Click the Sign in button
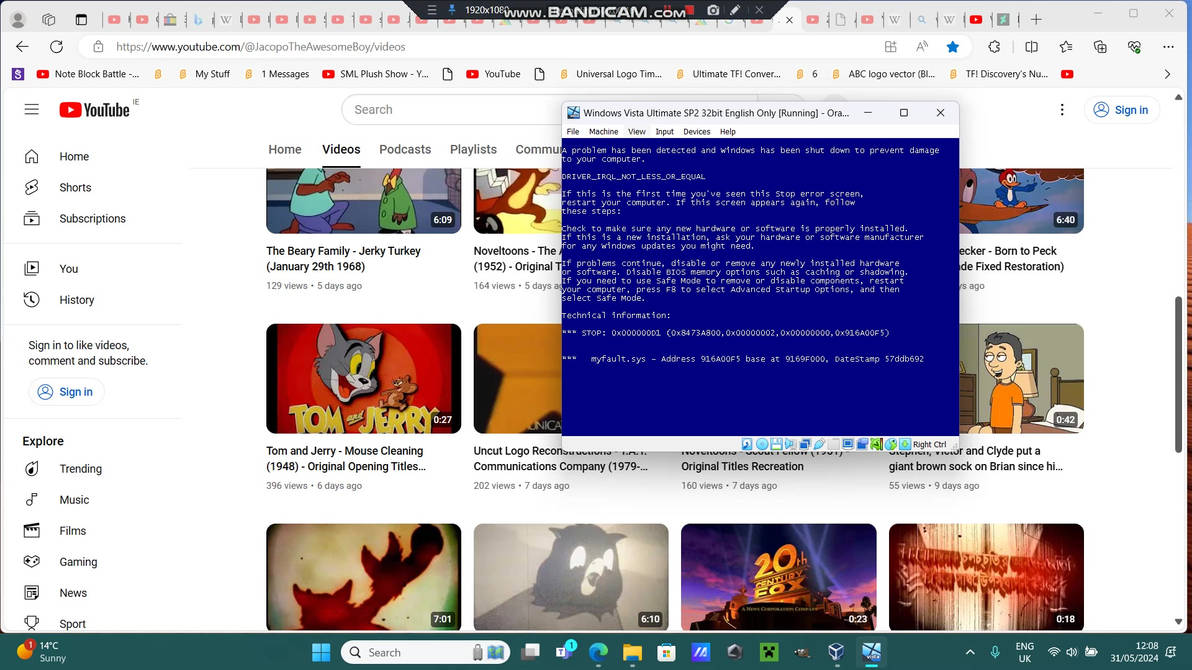1192x670 pixels. point(1121,110)
